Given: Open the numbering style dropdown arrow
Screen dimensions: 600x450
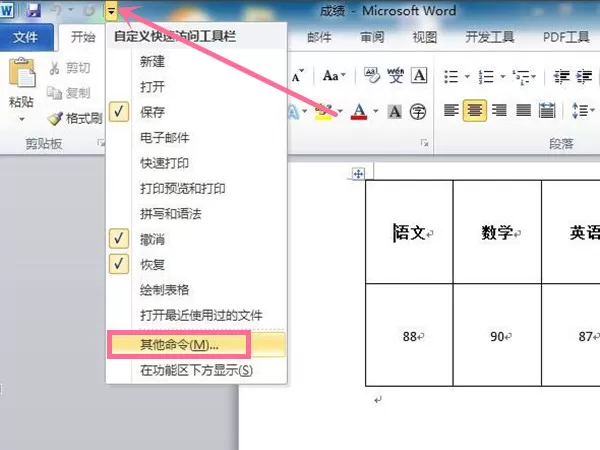Looking at the screenshot, I should click(502, 77).
